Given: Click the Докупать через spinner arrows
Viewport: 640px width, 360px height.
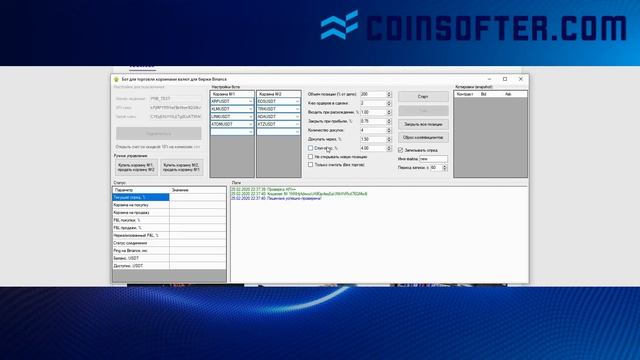Looking at the screenshot, I should 389,139.
